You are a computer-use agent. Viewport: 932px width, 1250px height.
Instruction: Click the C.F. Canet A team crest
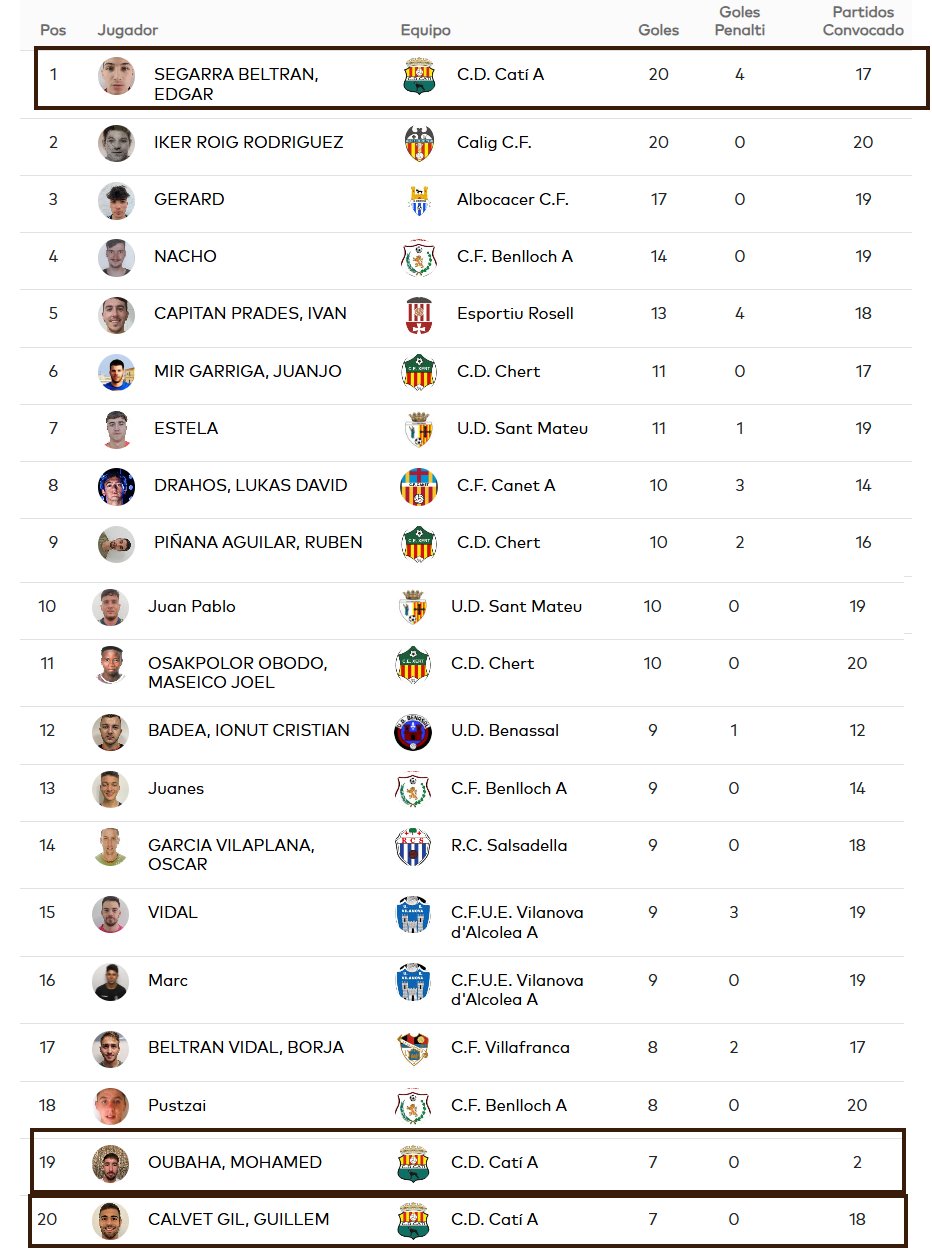(419, 486)
